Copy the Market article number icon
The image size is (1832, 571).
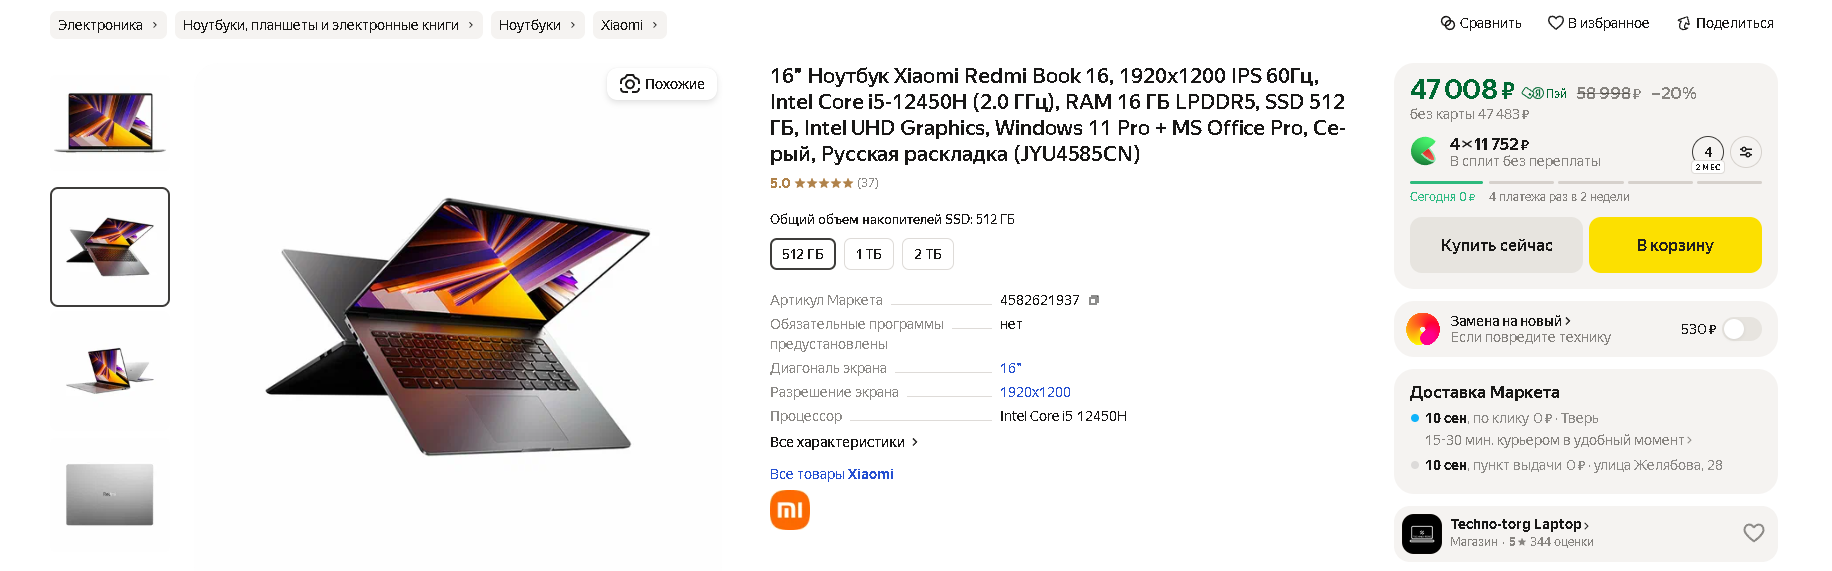1094,300
